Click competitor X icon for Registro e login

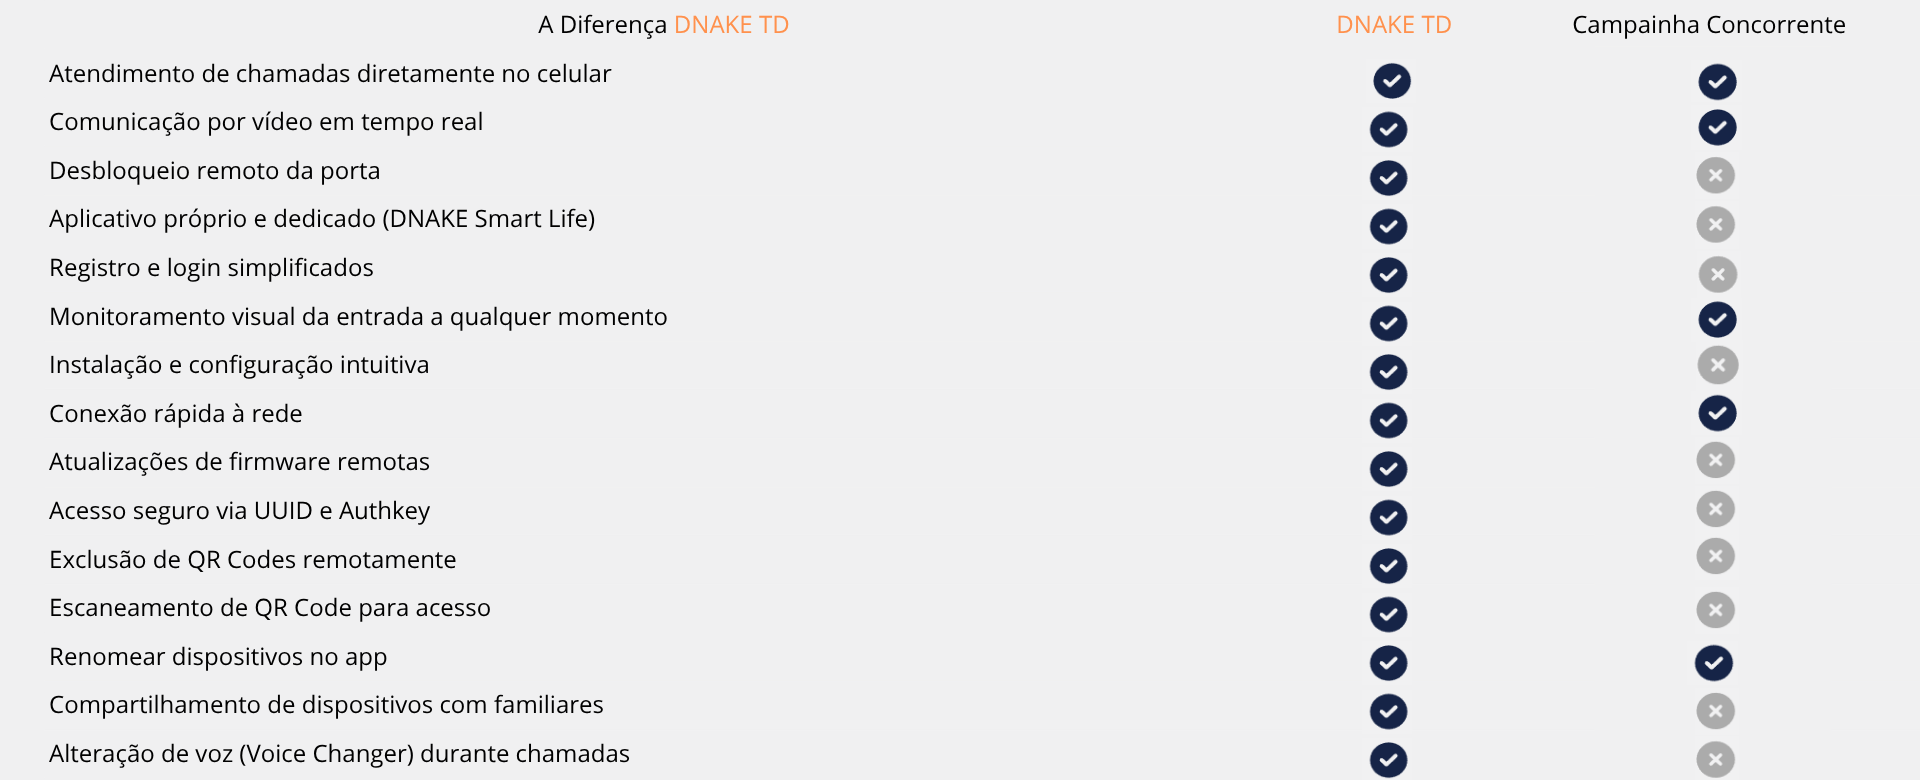click(1718, 274)
